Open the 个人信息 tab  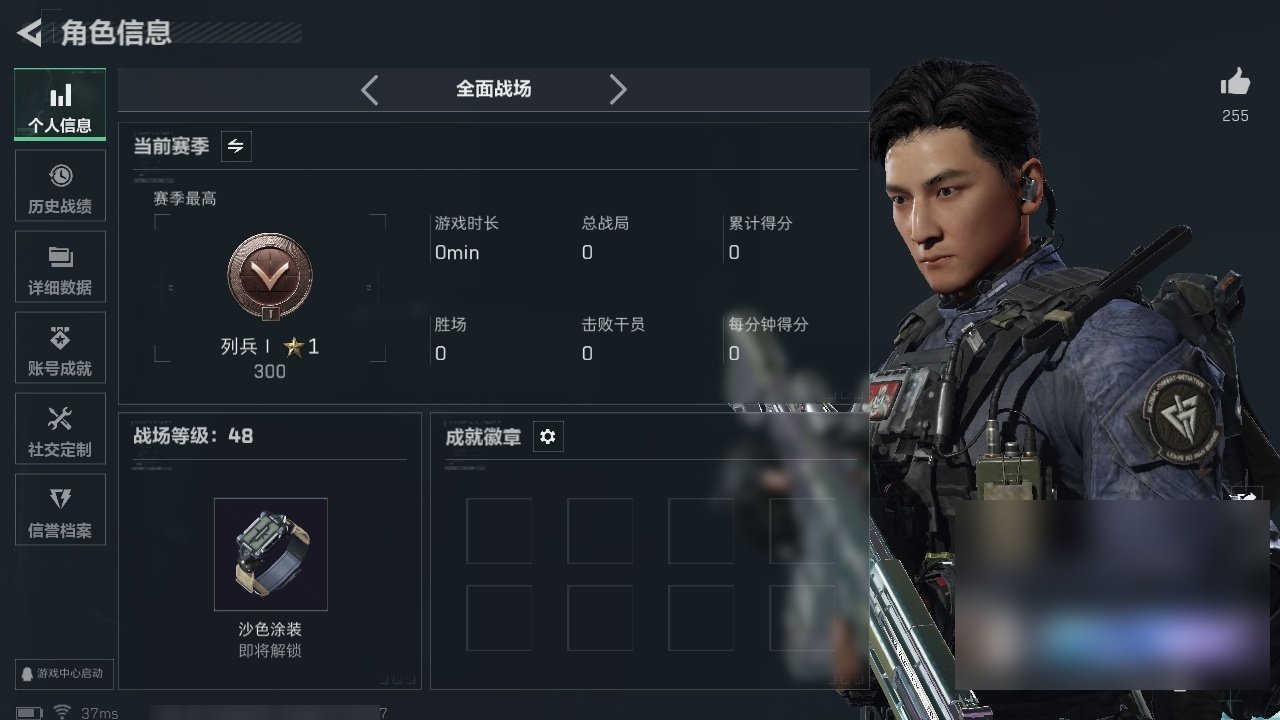pos(60,105)
